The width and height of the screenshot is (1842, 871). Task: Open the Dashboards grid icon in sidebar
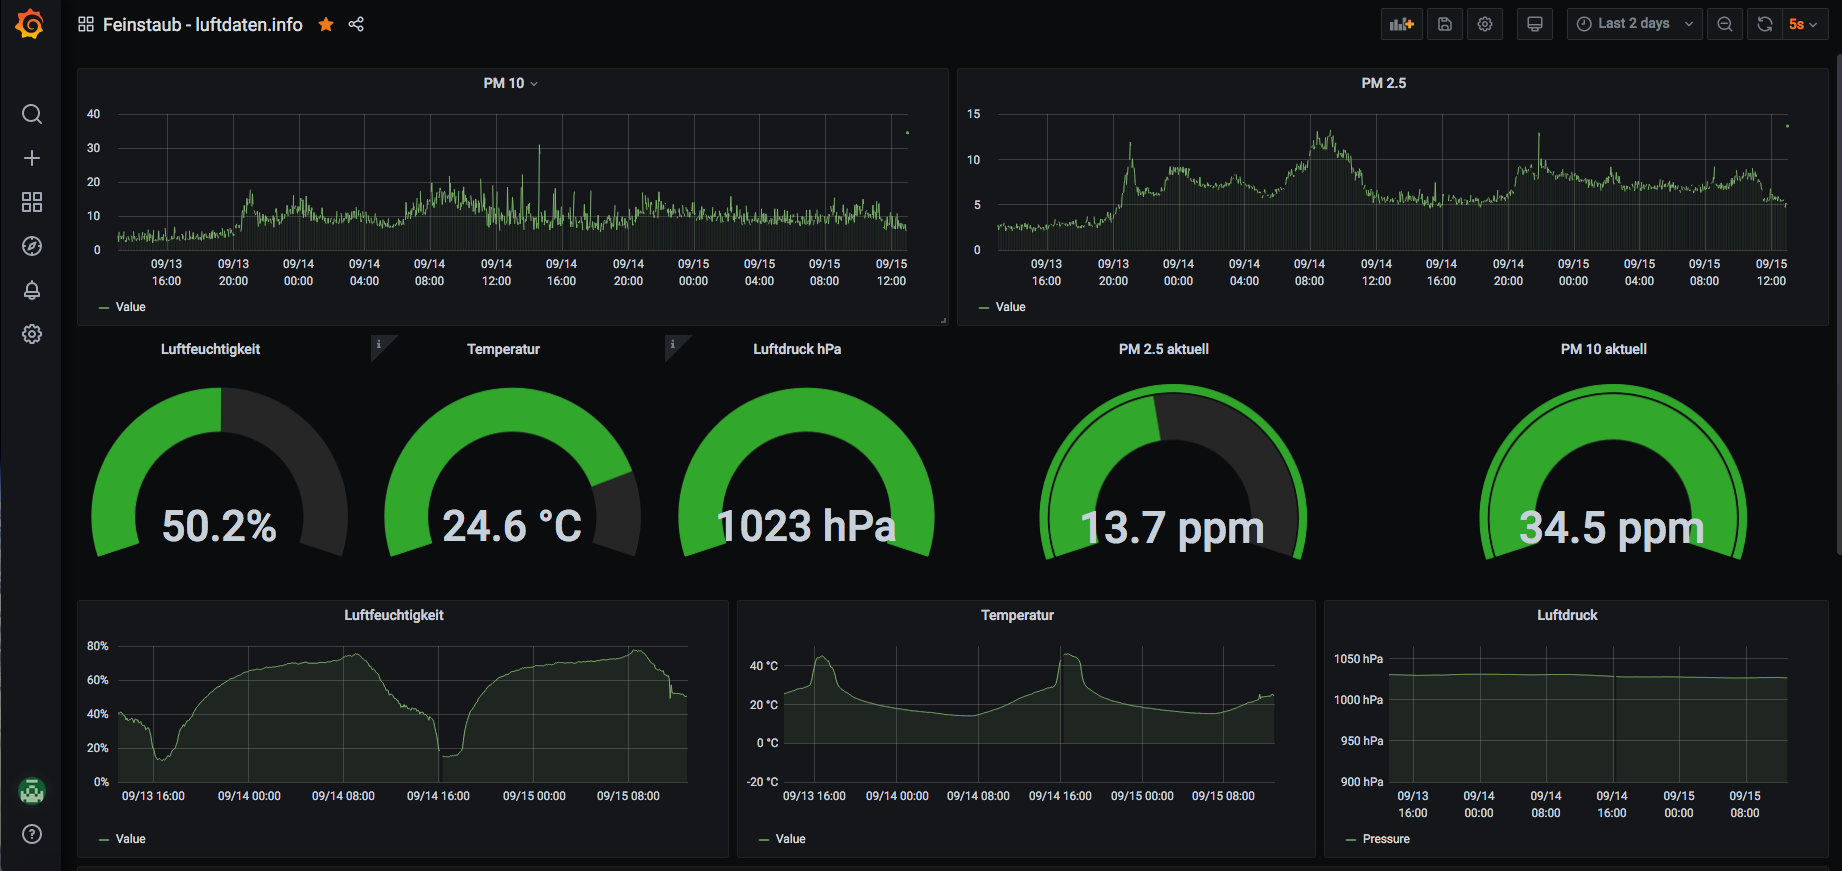click(x=32, y=202)
